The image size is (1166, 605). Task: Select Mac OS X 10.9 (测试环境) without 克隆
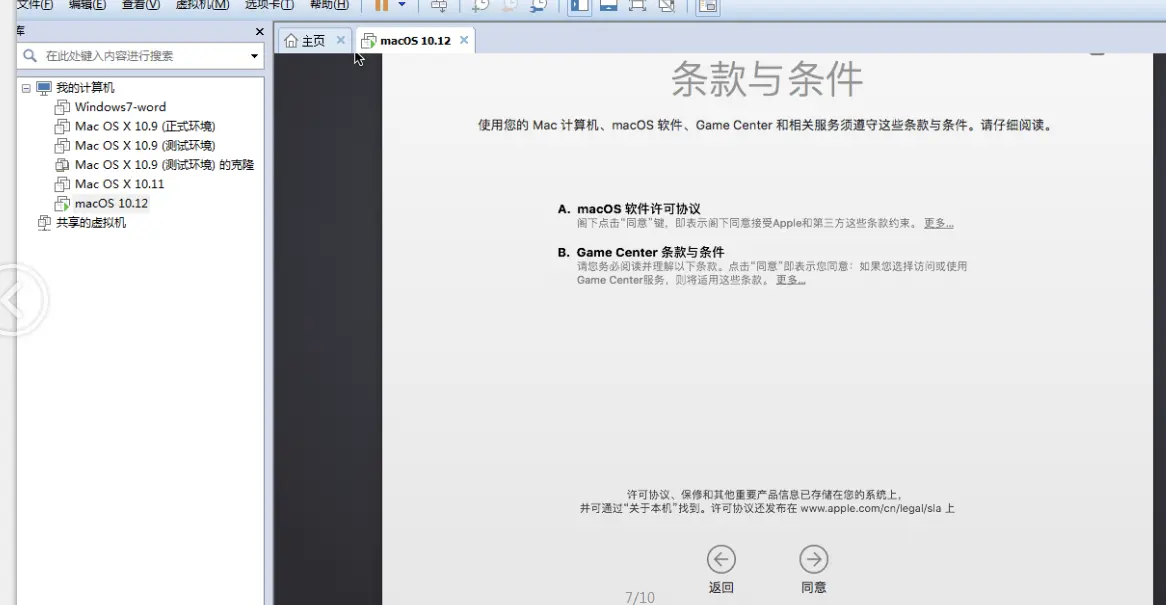[145, 146]
